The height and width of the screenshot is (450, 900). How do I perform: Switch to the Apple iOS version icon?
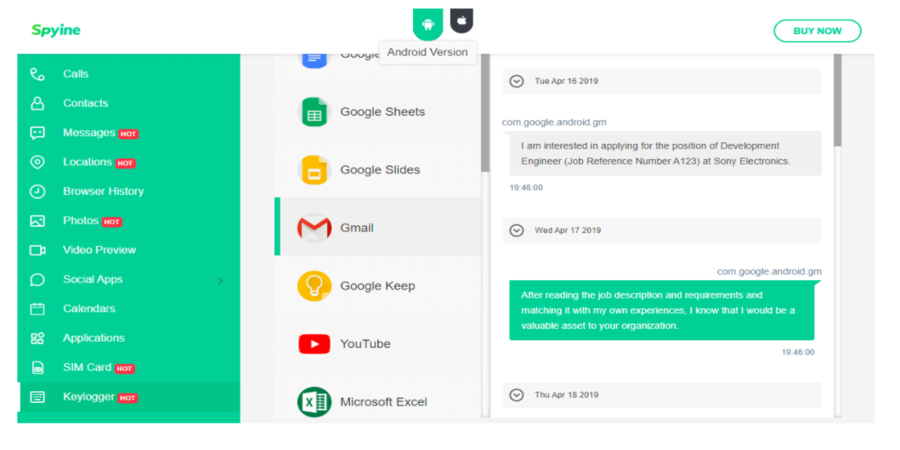pos(461,21)
